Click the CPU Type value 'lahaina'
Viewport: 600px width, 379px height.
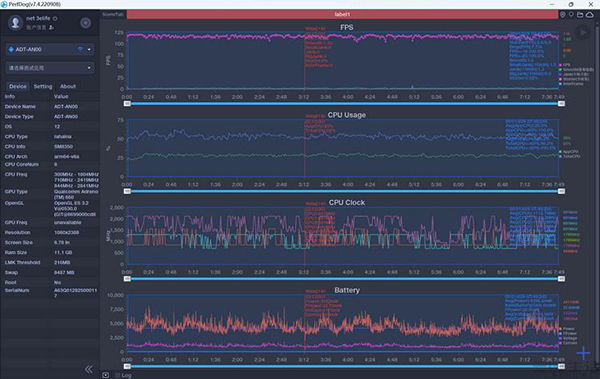pos(62,136)
